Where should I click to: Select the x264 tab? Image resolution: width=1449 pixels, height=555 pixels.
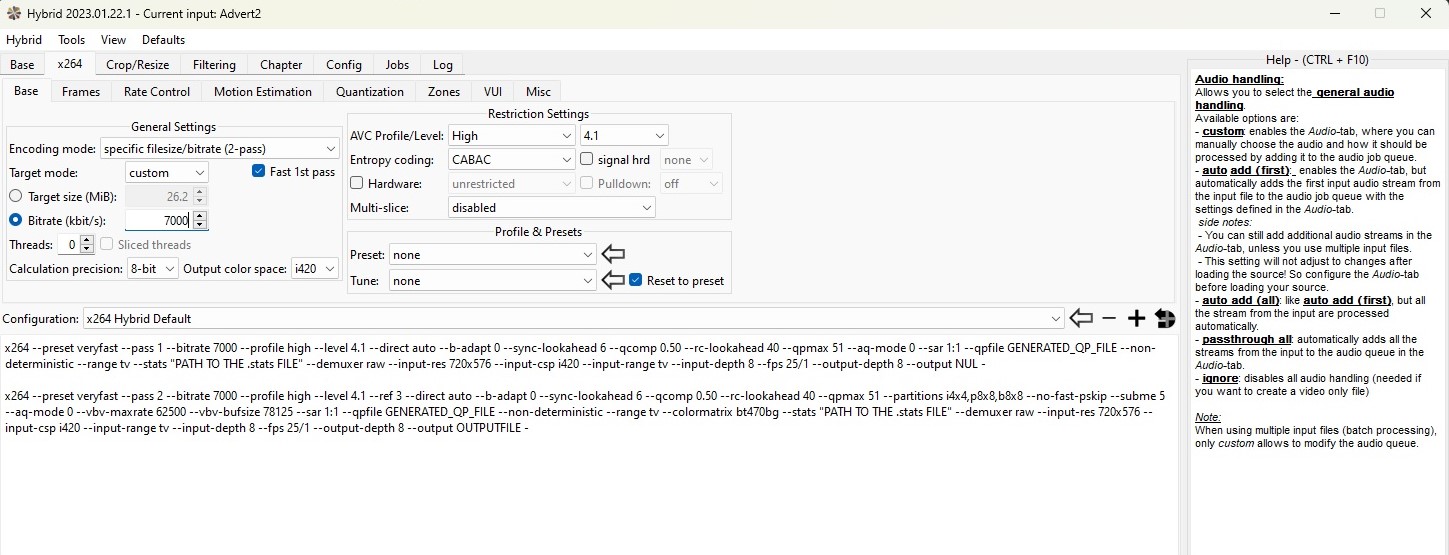click(x=69, y=64)
